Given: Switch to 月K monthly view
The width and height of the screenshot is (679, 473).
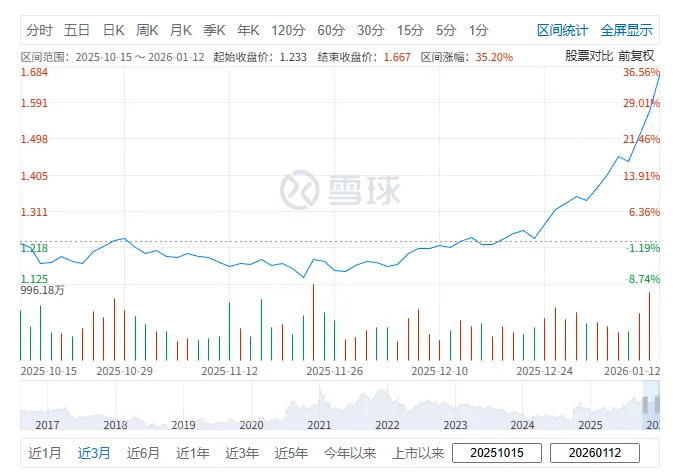Looking at the screenshot, I should 181,30.
